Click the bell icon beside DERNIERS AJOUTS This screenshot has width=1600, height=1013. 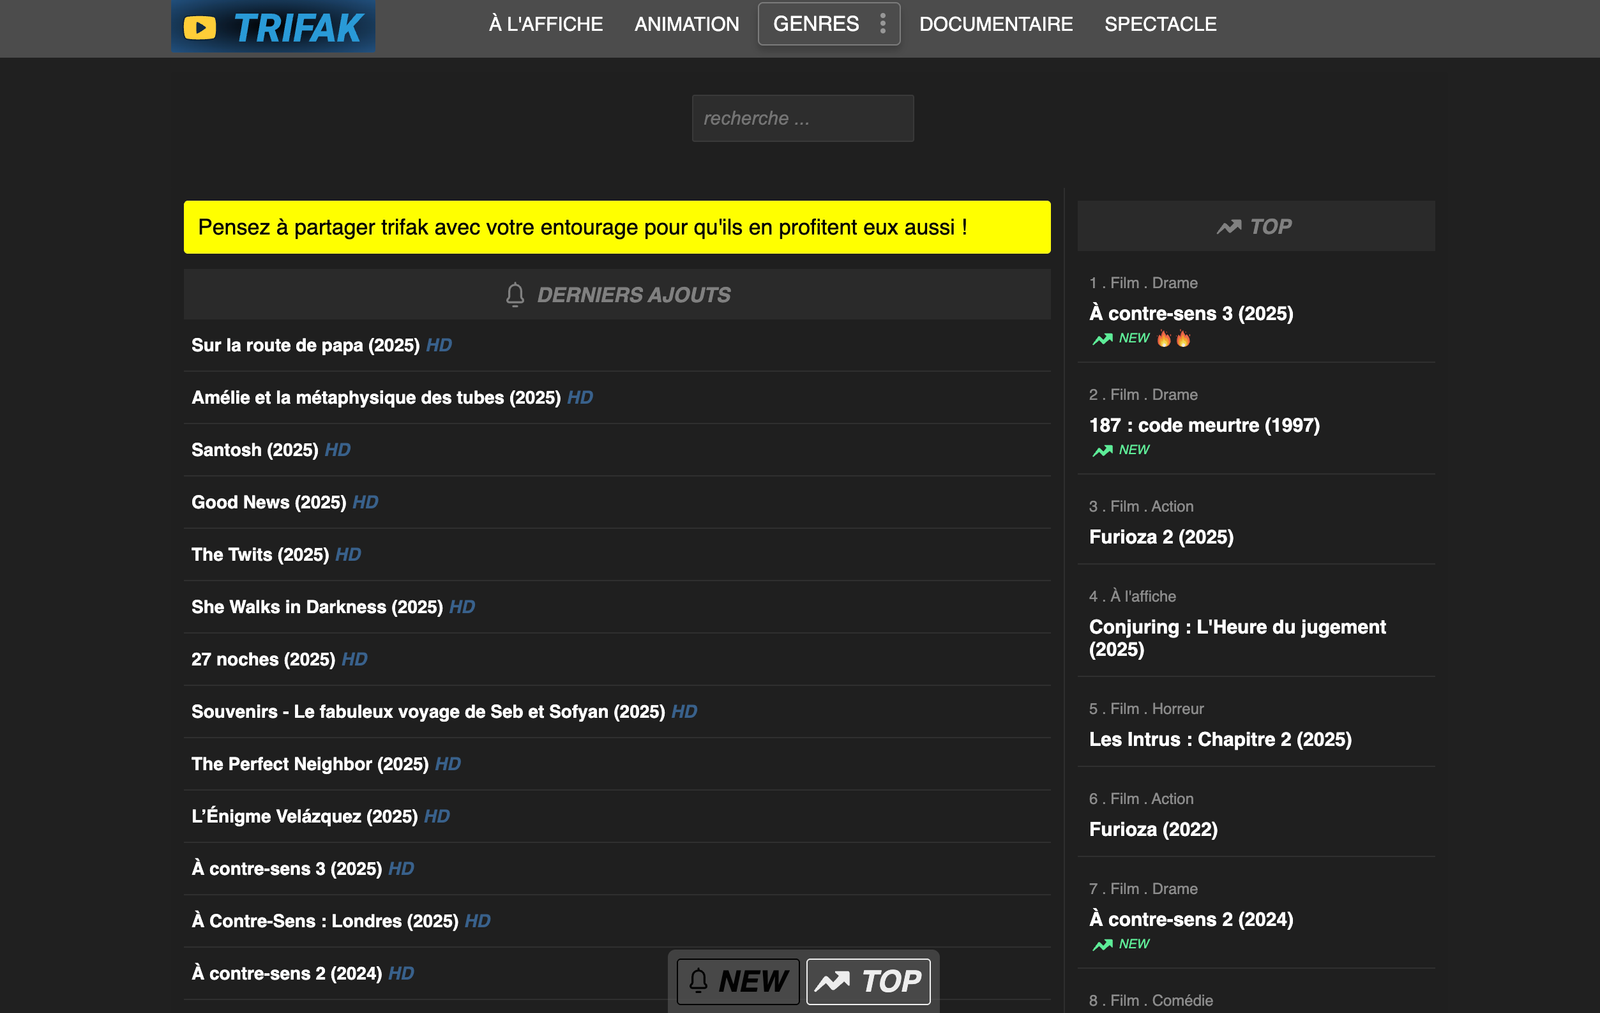[515, 295]
